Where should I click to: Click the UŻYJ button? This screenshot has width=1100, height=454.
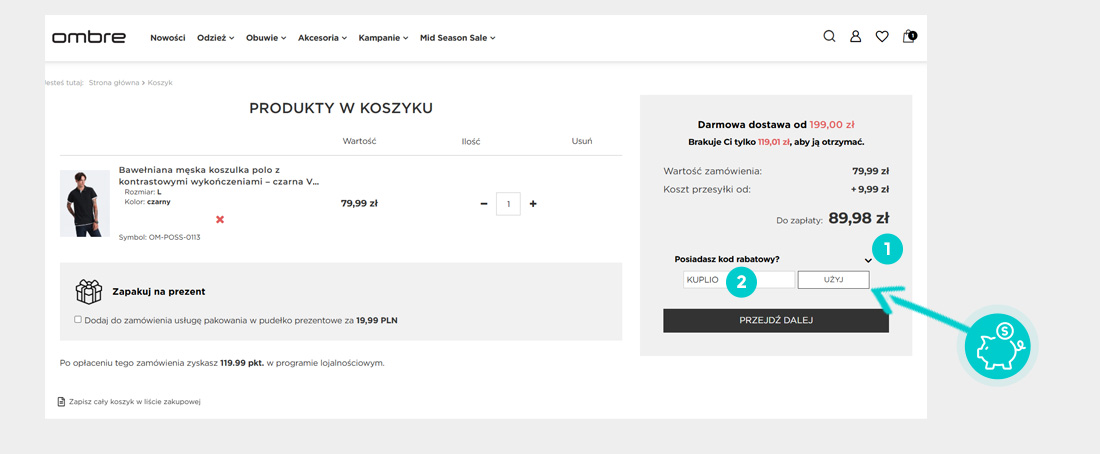(x=833, y=280)
